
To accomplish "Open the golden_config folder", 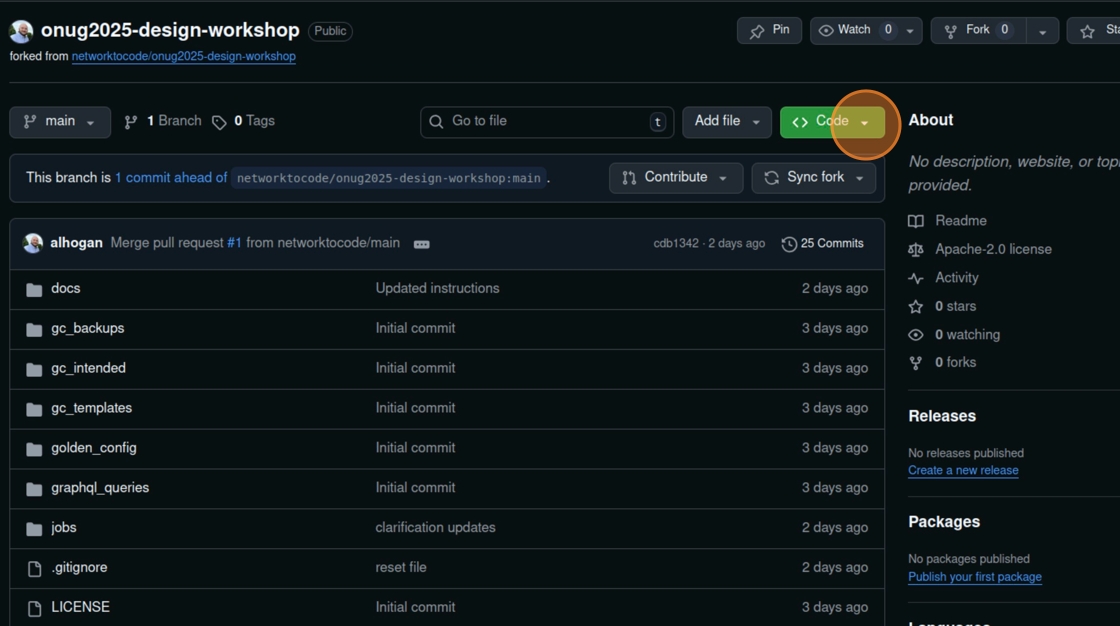I will click(x=94, y=448).
